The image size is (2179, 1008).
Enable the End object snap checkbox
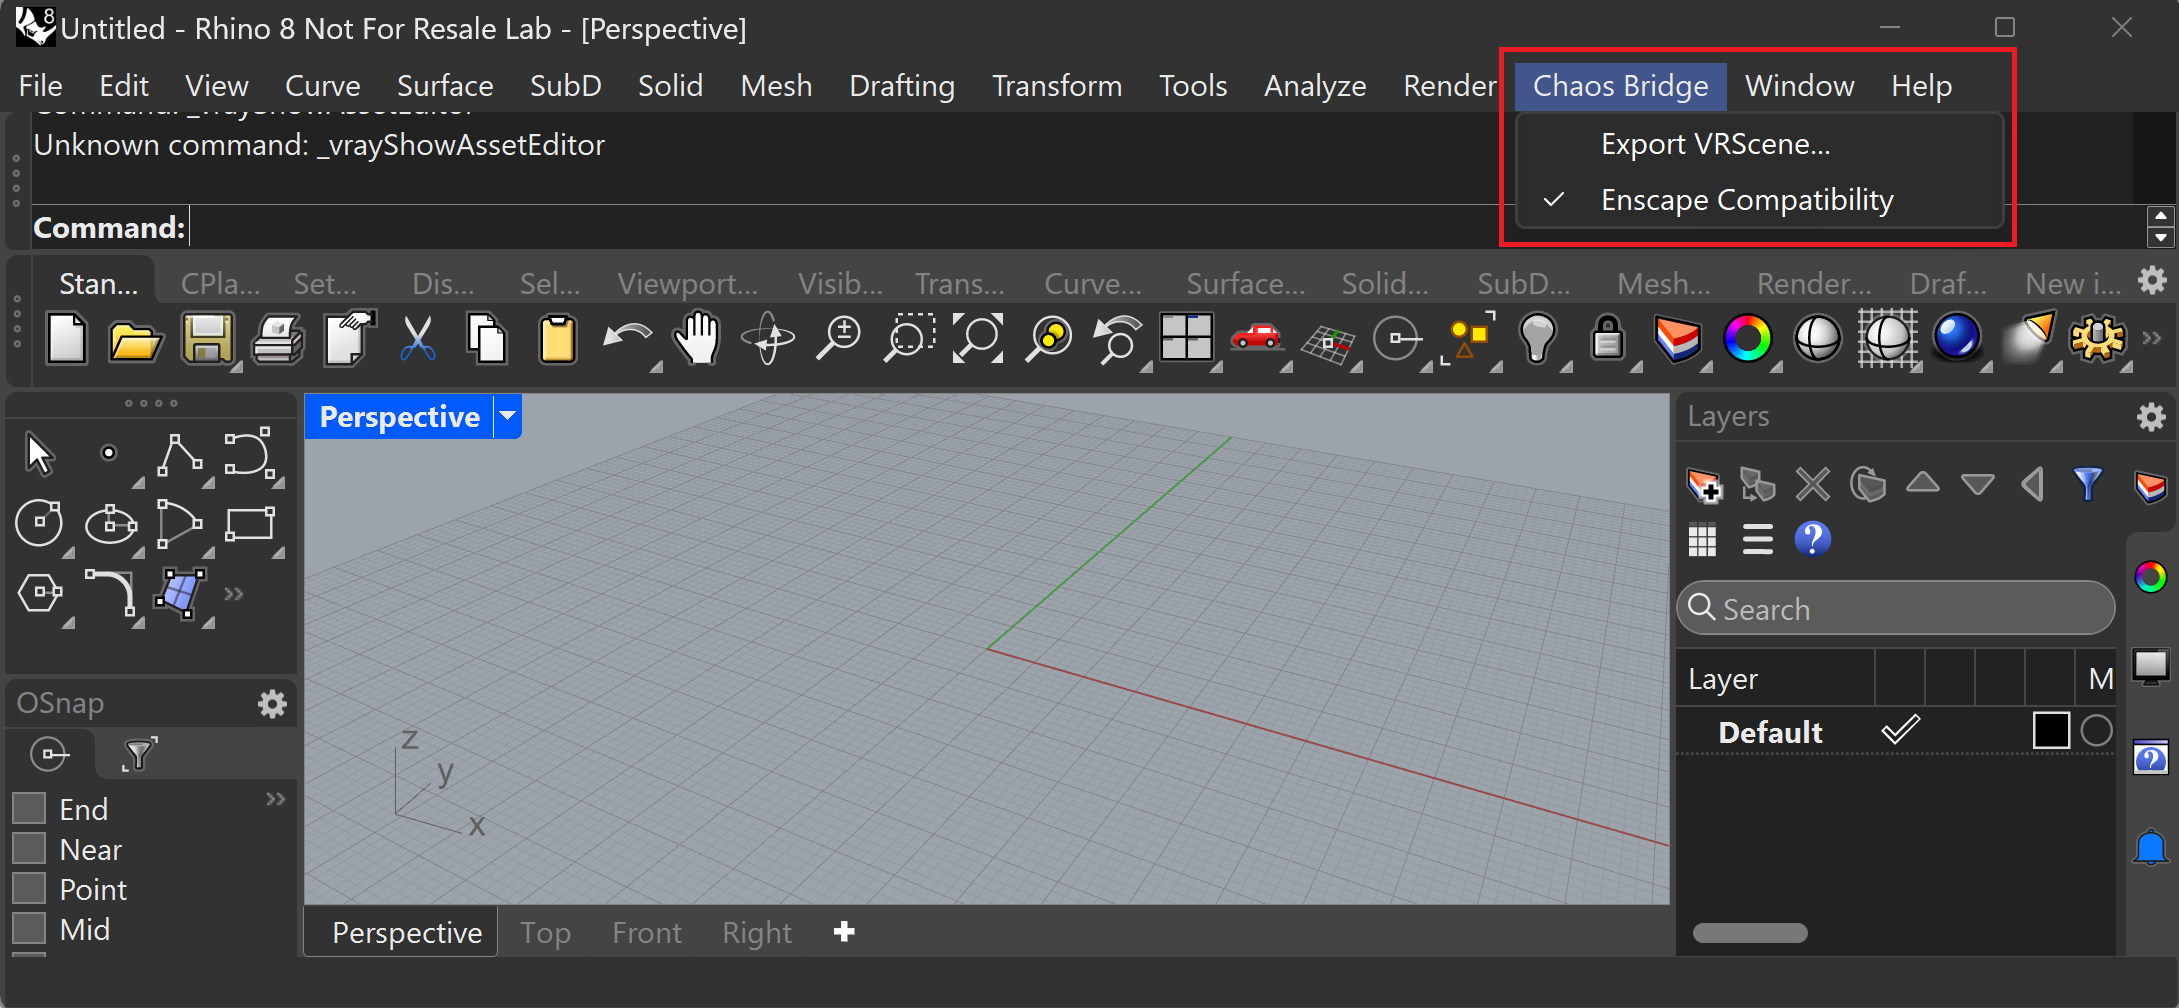click(29, 808)
